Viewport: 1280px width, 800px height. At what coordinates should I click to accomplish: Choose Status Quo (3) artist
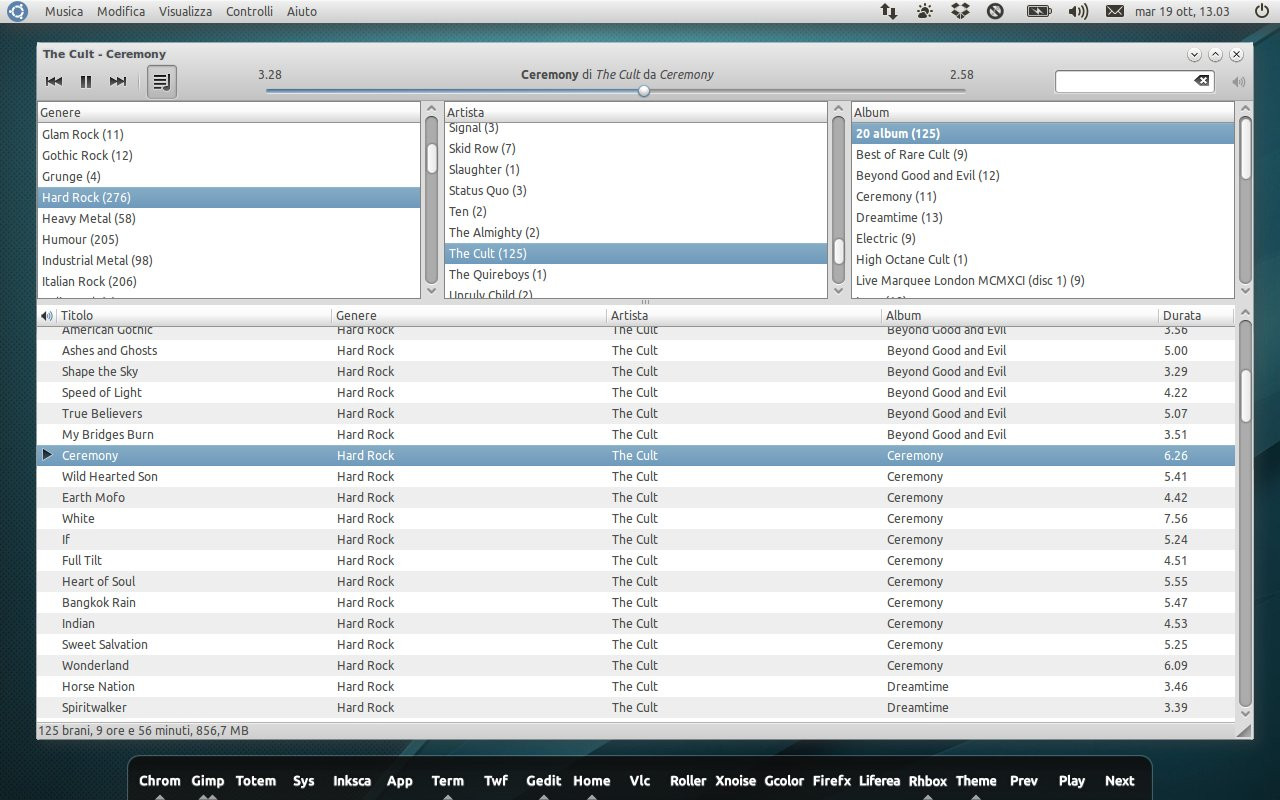tap(636, 190)
